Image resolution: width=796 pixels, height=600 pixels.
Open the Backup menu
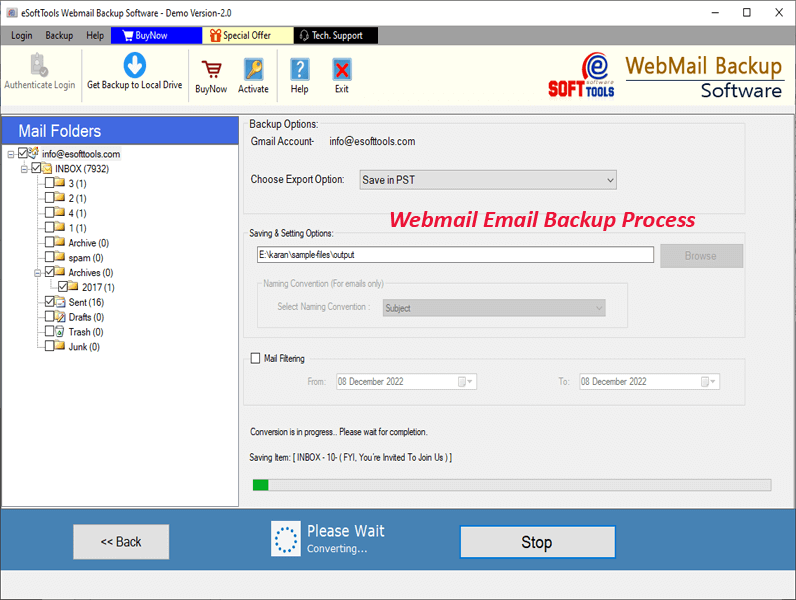[x=59, y=35]
